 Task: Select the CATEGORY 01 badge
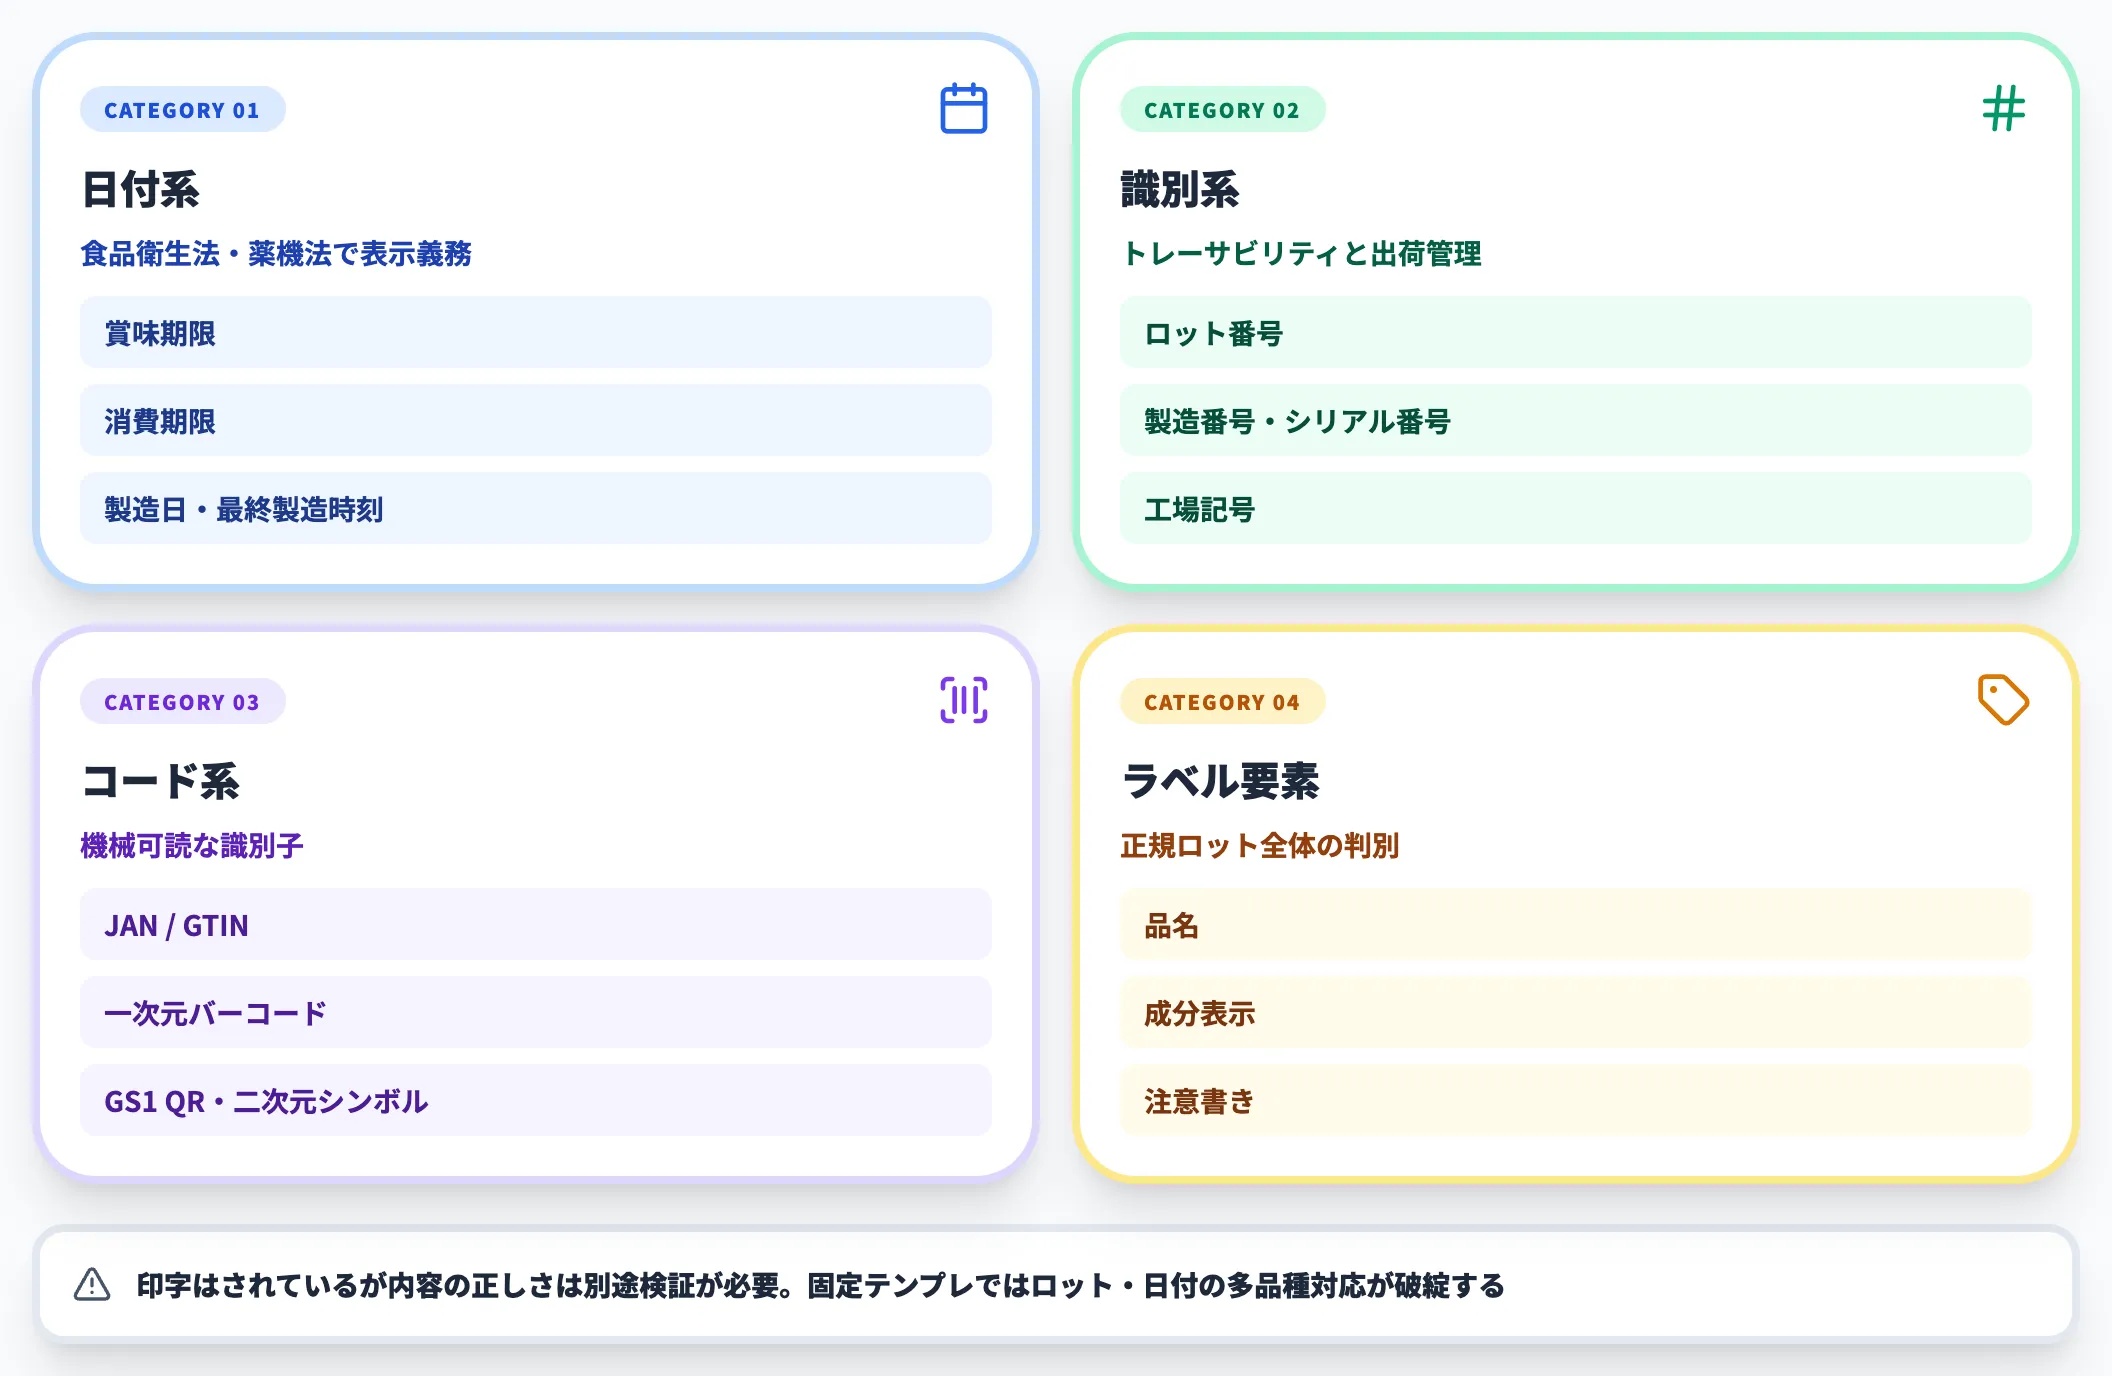click(x=182, y=110)
